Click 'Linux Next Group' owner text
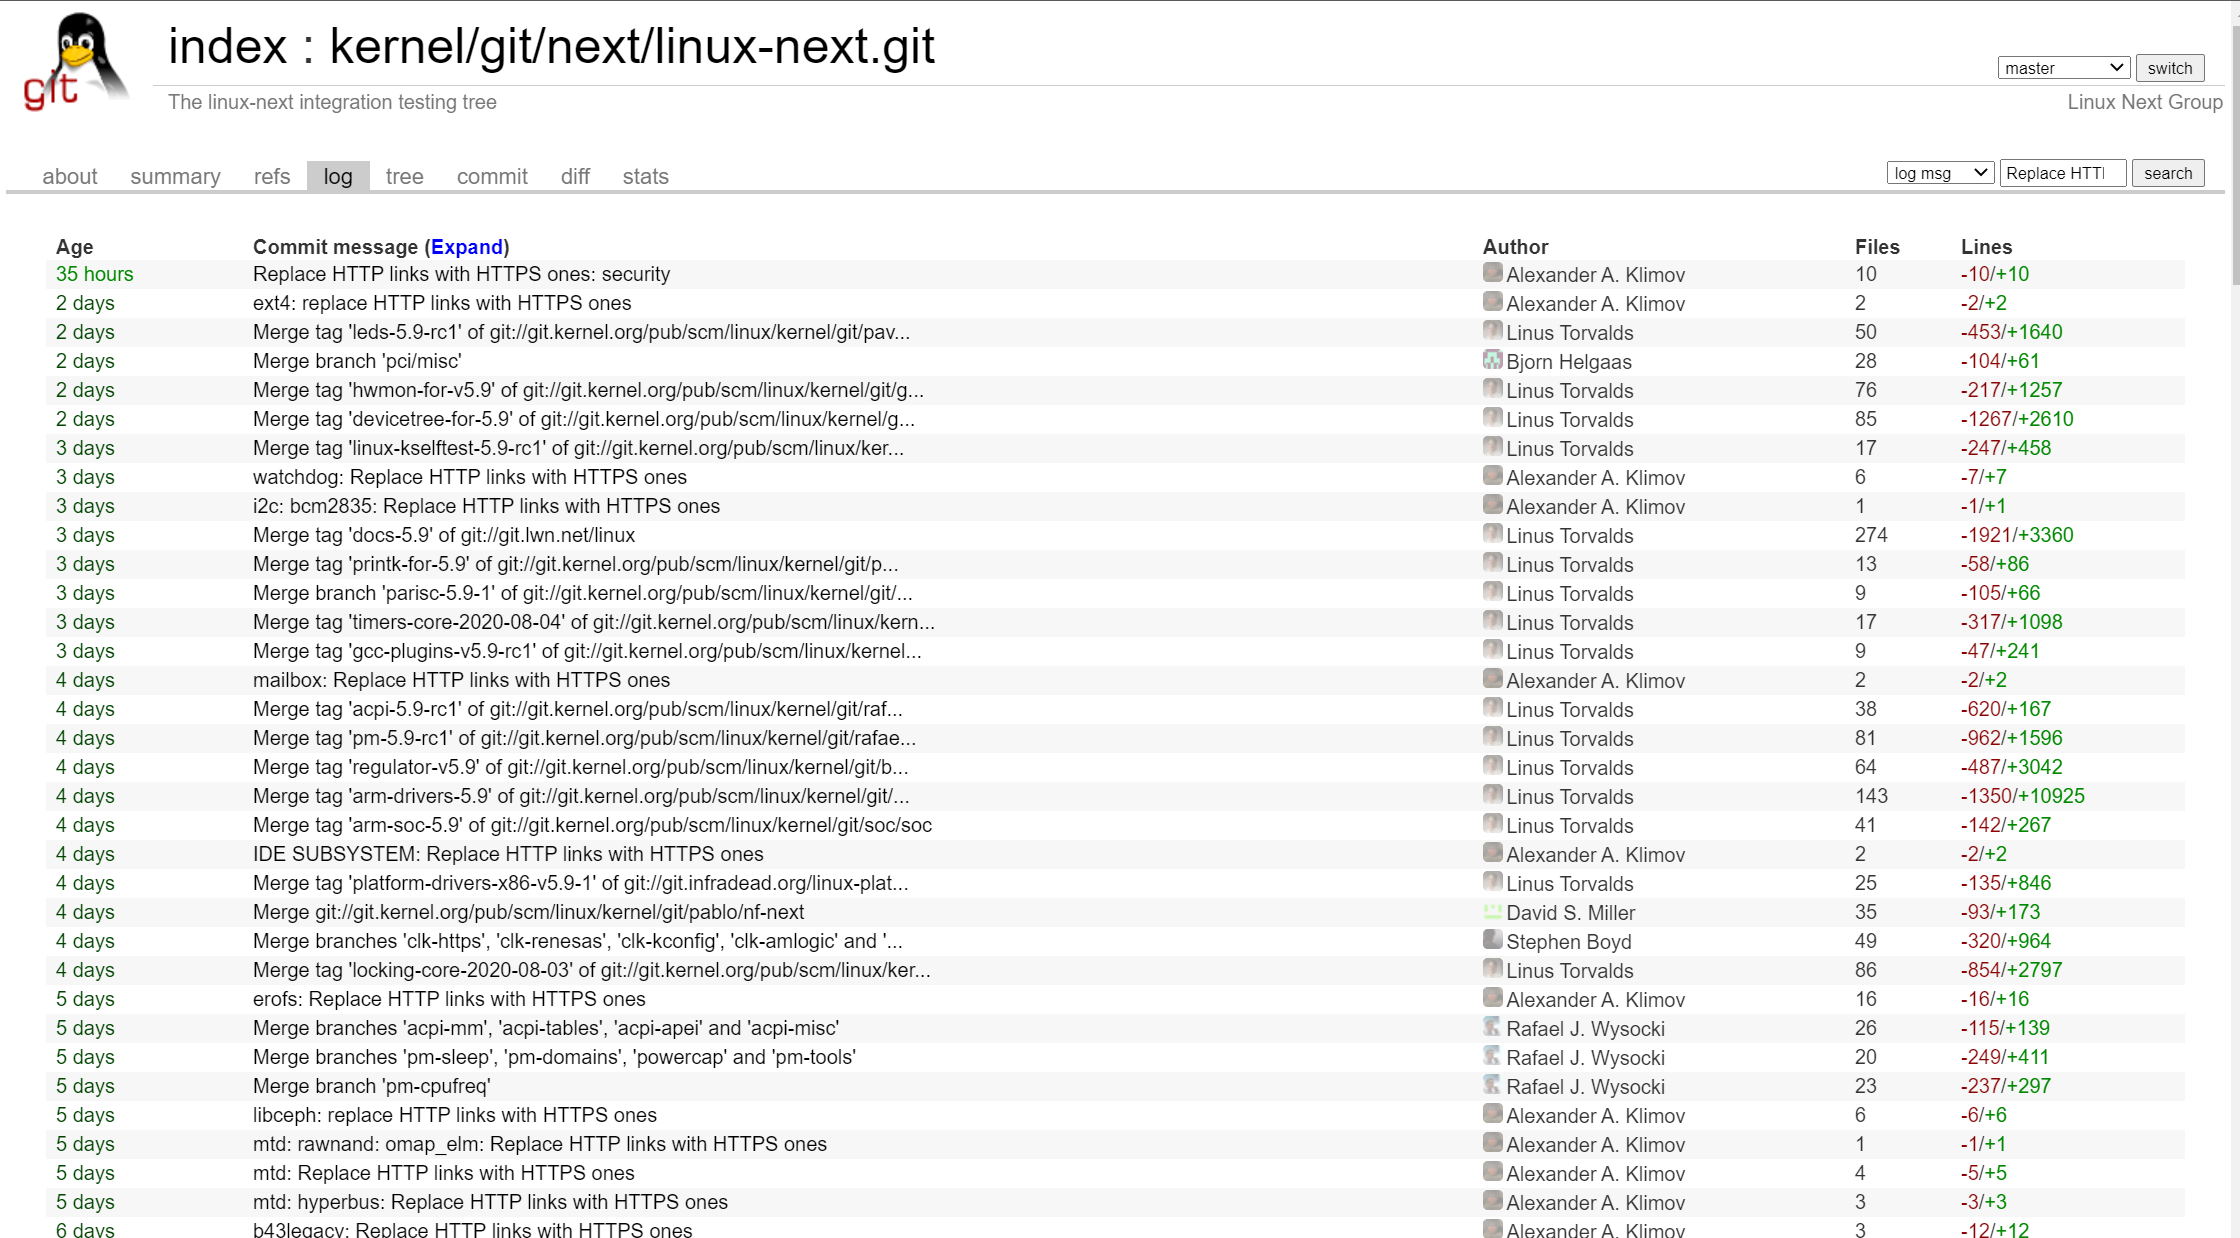The image size is (2240, 1238). click(2145, 102)
